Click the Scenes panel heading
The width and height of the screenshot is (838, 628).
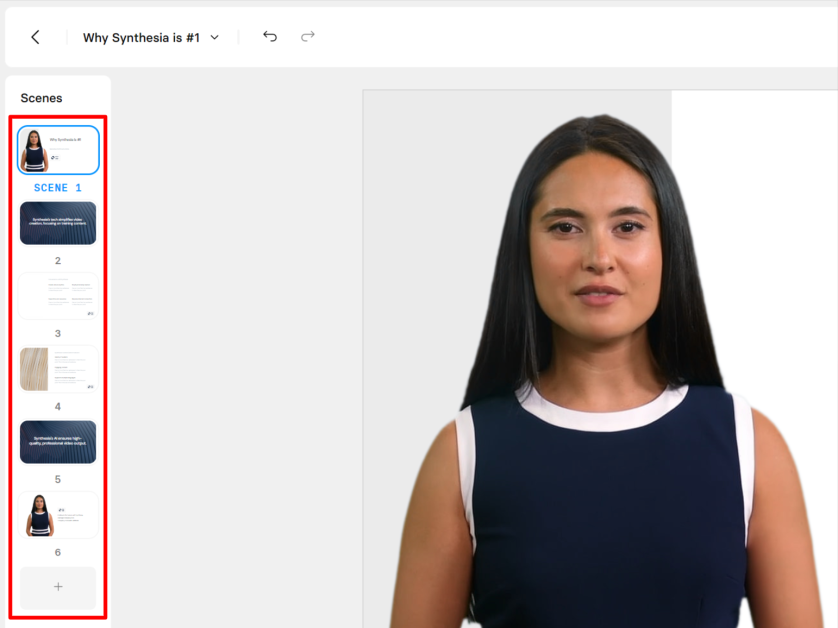pos(42,98)
